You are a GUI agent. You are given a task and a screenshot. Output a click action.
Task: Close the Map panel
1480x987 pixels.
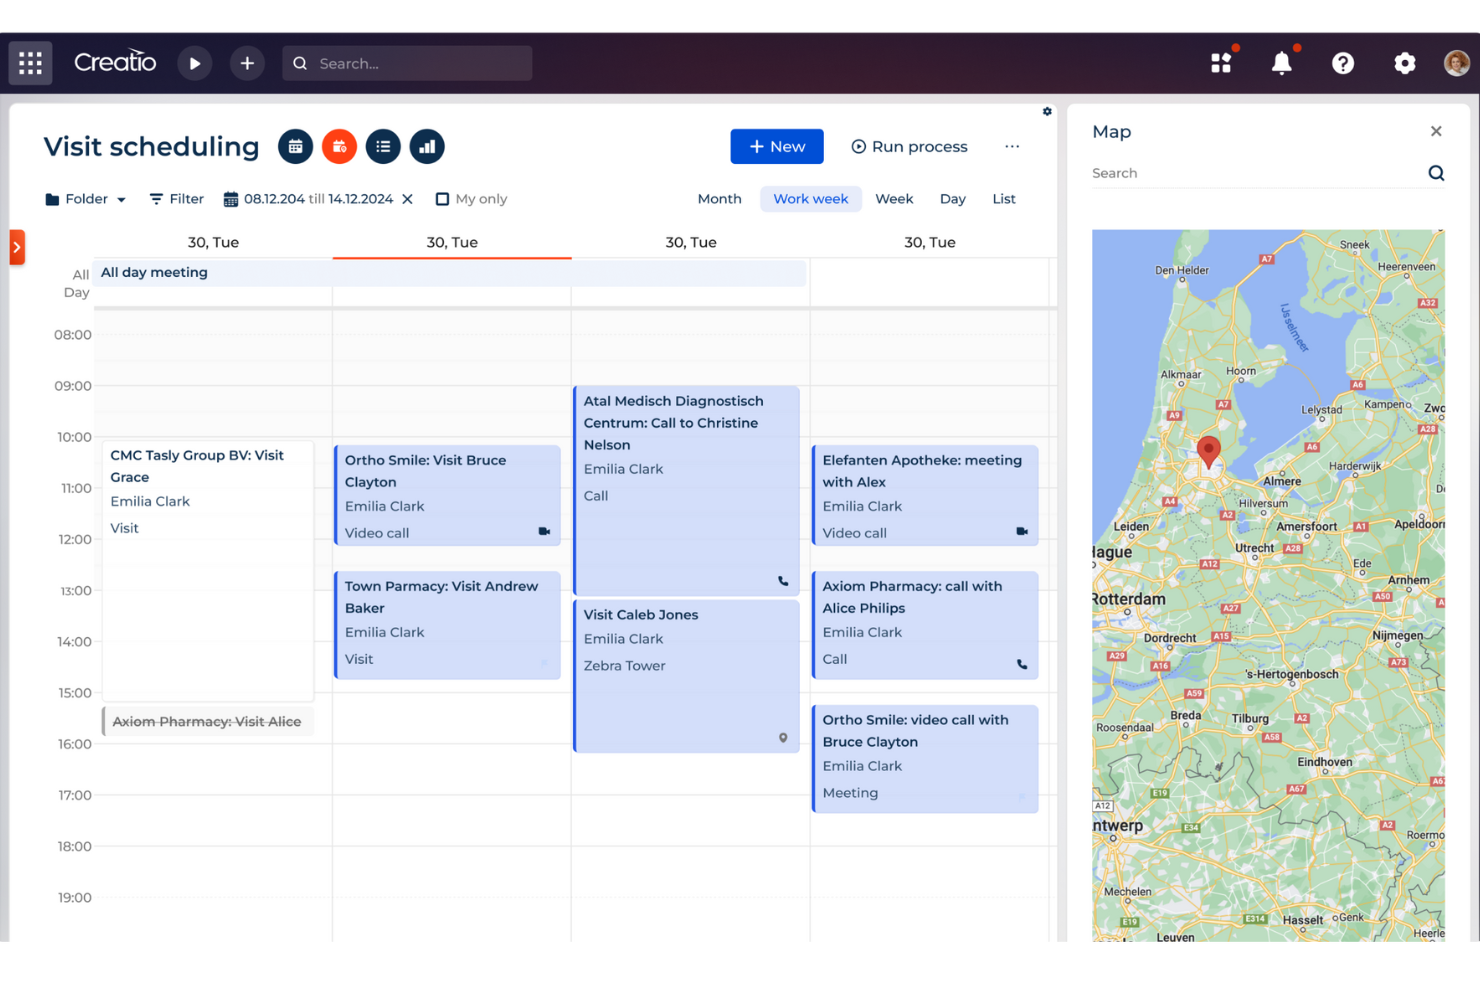pyautogui.click(x=1436, y=131)
